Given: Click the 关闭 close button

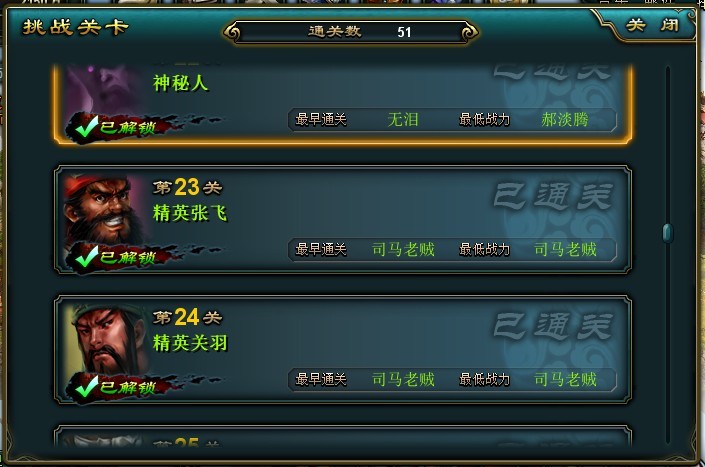Looking at the screenshot, I should 652,25.
